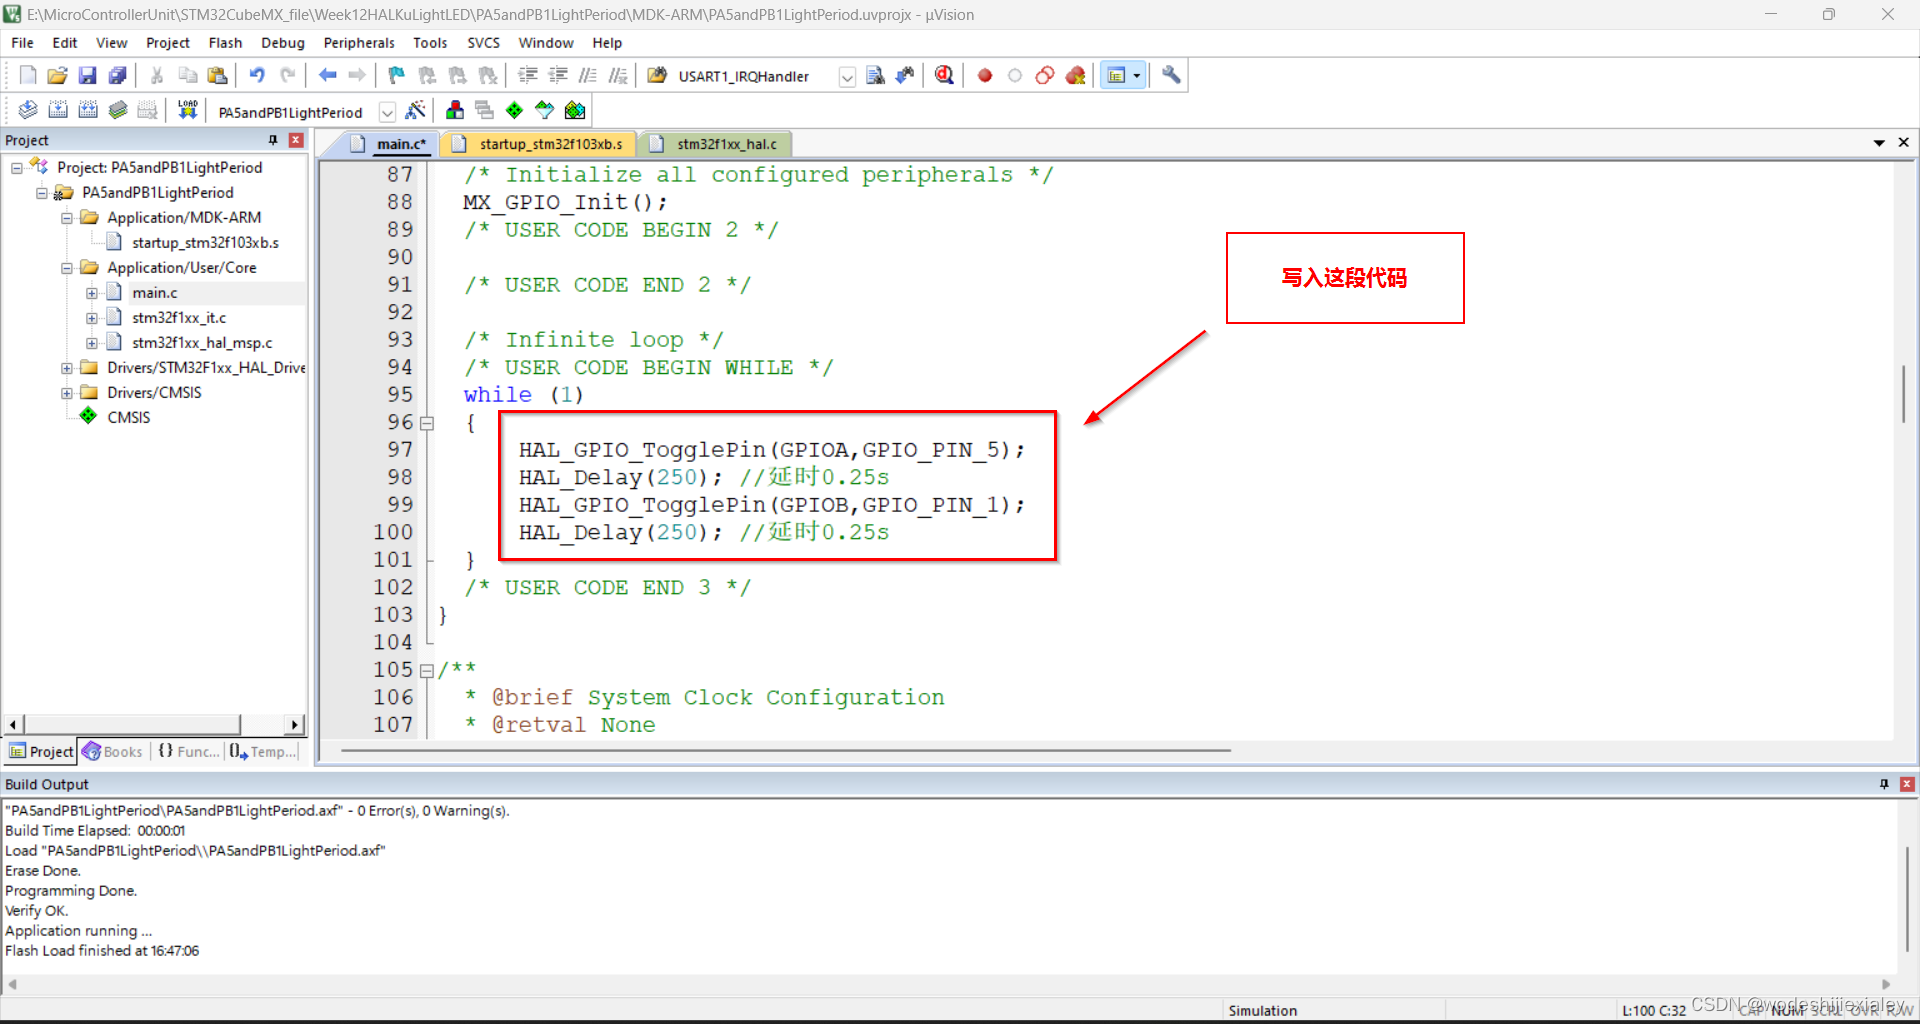Image resolution: width=1920 pixels, height=1024 pixels.
Task: Open the File menu
Action: (22, 43)
